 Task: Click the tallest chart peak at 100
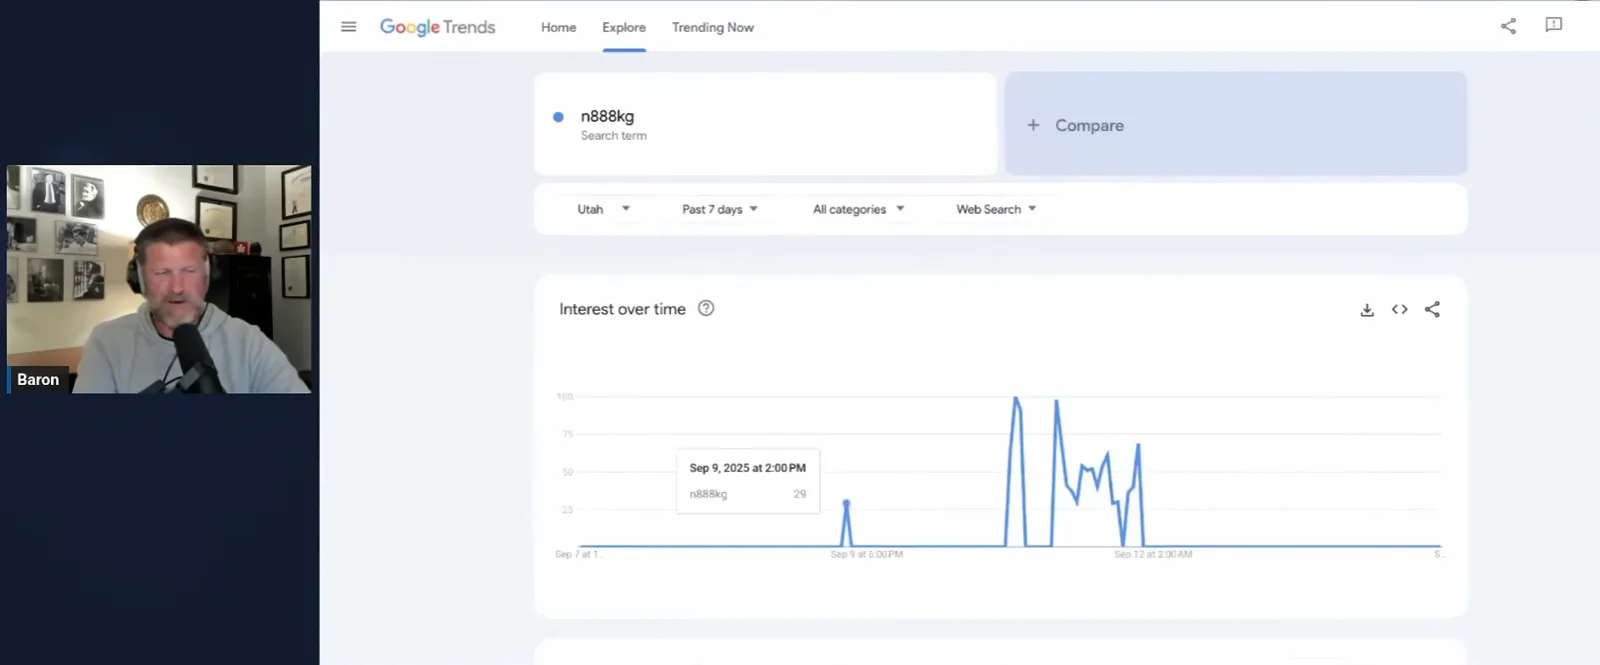coord(1016,398)
